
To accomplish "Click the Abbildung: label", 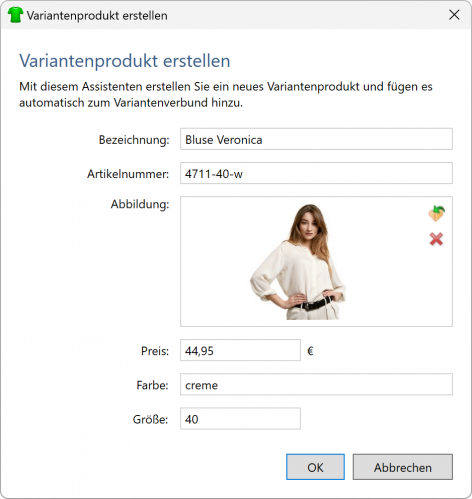I will pos(140,204).
